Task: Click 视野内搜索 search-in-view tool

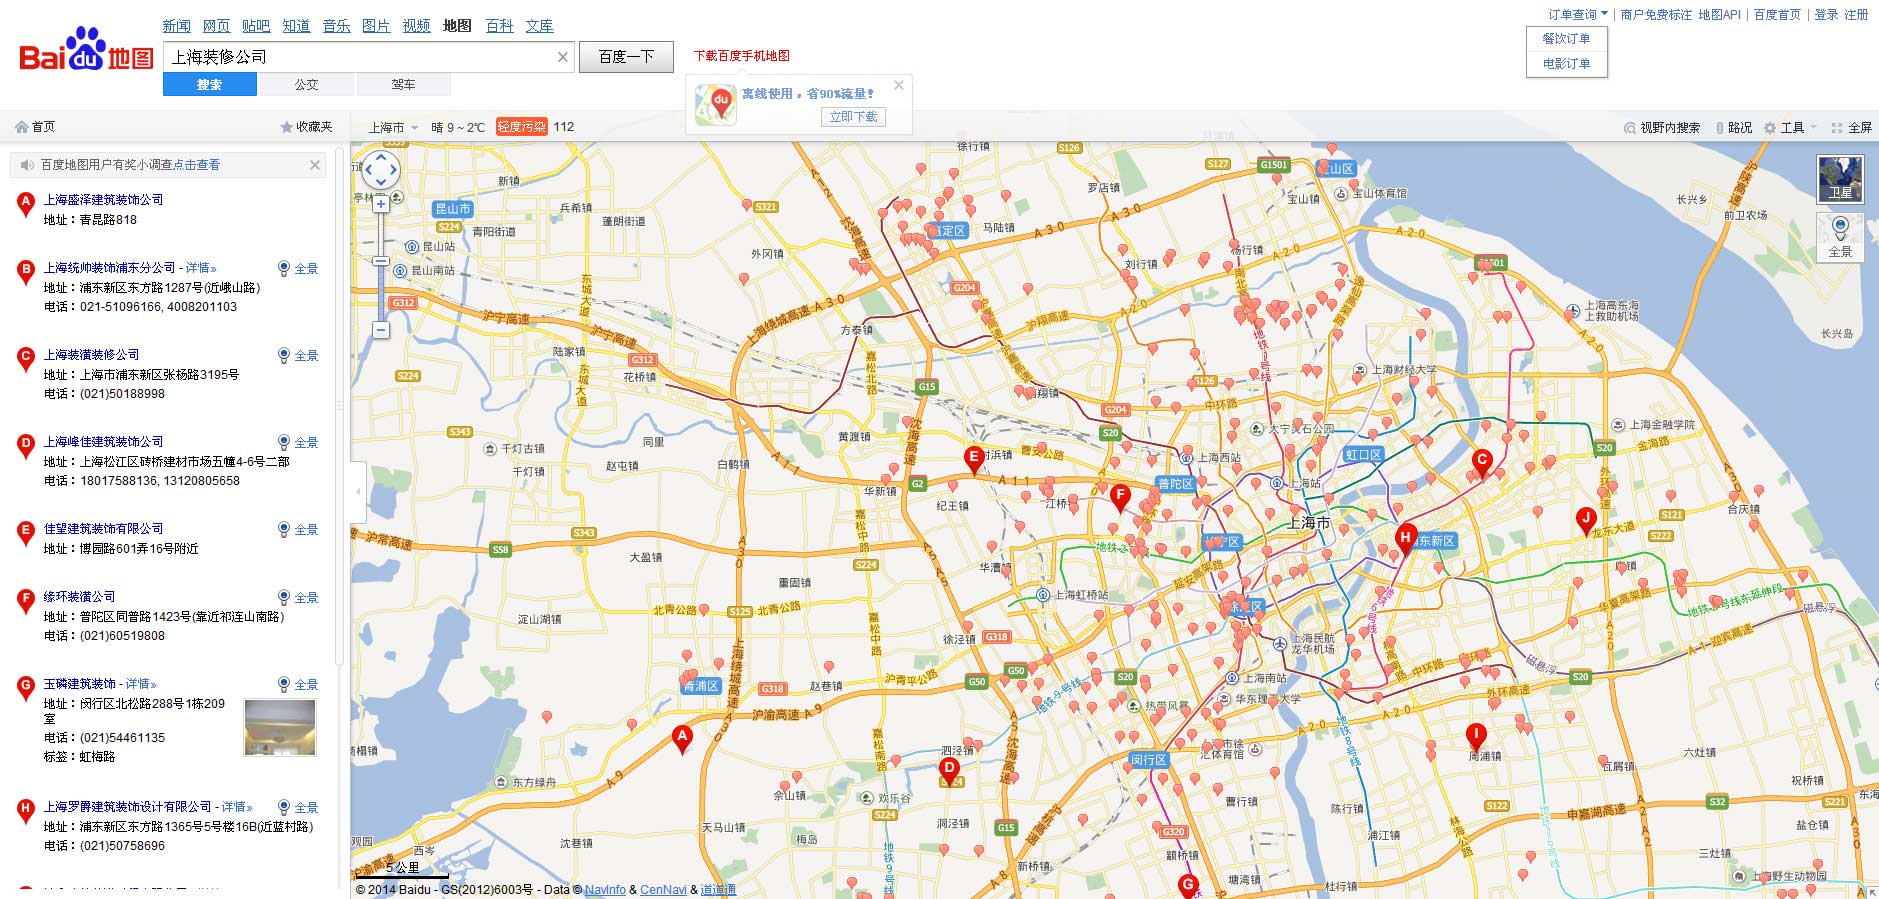Action: [x=1662, y=128]
